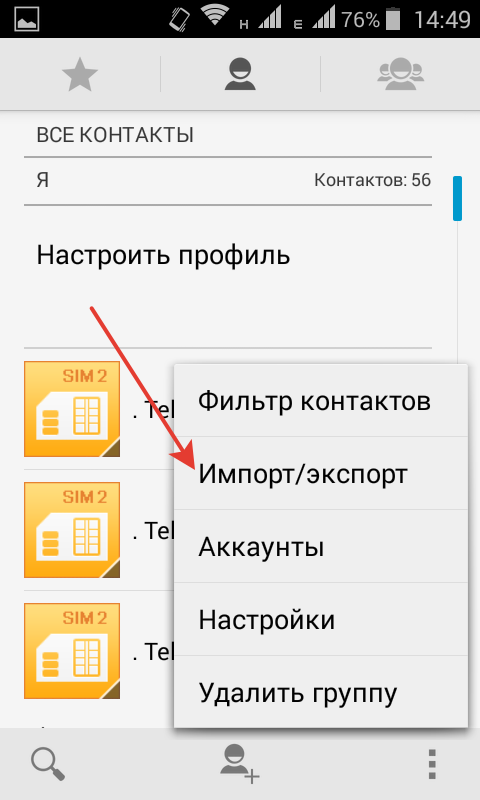The image size is (480, 800).
Task: Select Удалить группу menu option
Action: (x=321, y=692)
